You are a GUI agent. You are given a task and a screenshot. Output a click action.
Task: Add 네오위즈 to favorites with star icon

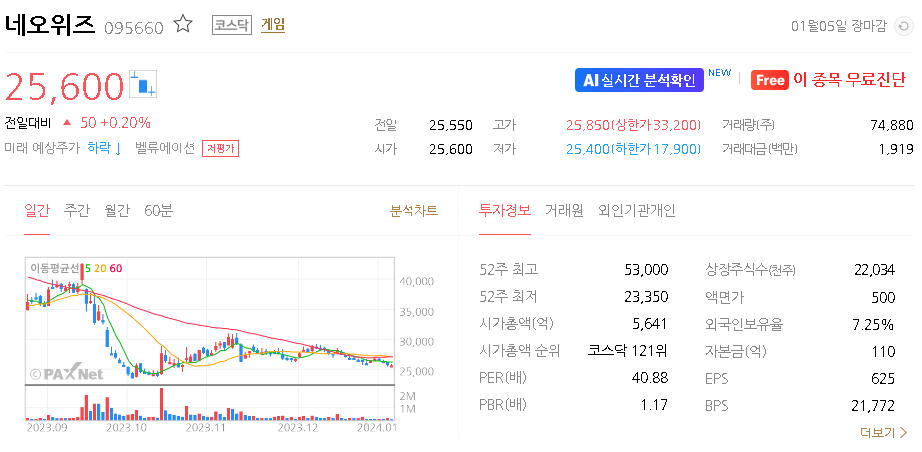pyautogui.click(x=183, y=25)
